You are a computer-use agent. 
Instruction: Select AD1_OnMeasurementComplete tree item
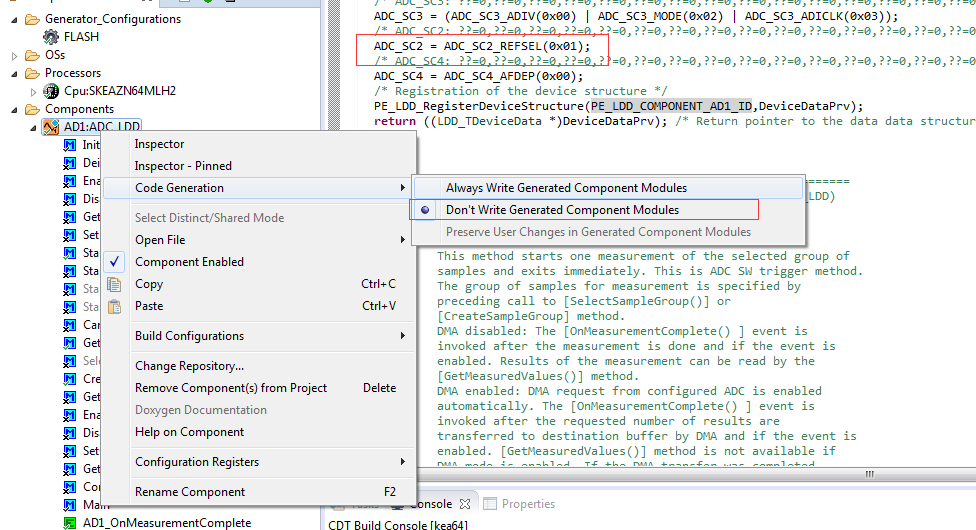click(x=167, y=523)
